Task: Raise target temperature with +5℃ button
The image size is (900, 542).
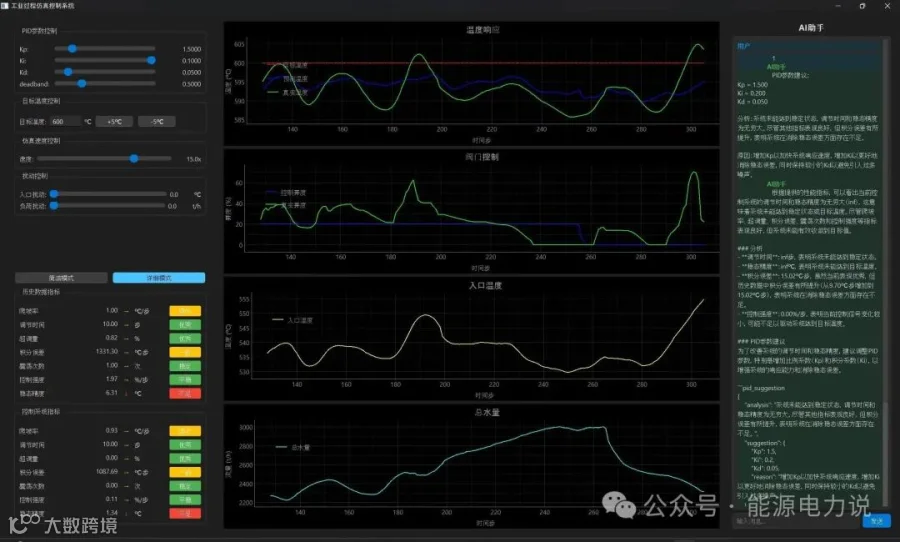Action: click(x=114, y=122)
